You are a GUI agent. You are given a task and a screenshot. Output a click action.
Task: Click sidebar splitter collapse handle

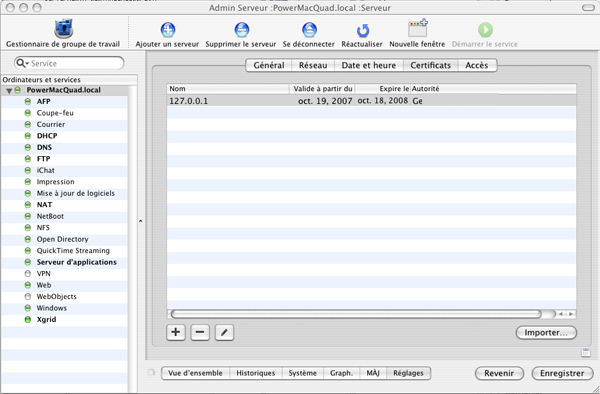pos(140,221)
